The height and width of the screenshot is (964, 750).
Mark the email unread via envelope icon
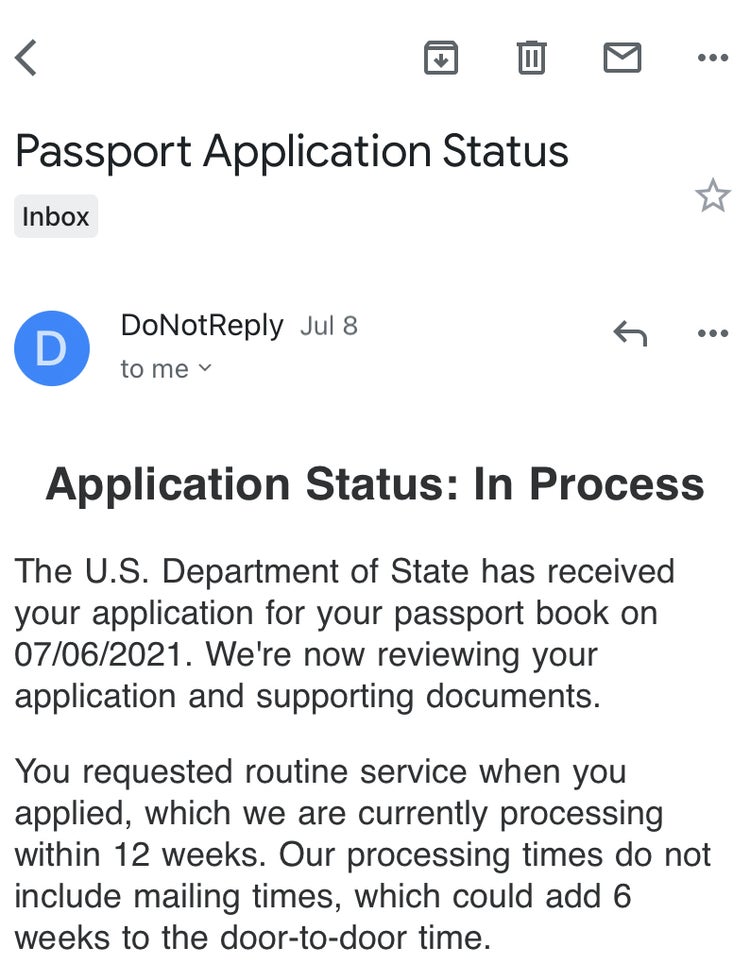coord(621,57)
